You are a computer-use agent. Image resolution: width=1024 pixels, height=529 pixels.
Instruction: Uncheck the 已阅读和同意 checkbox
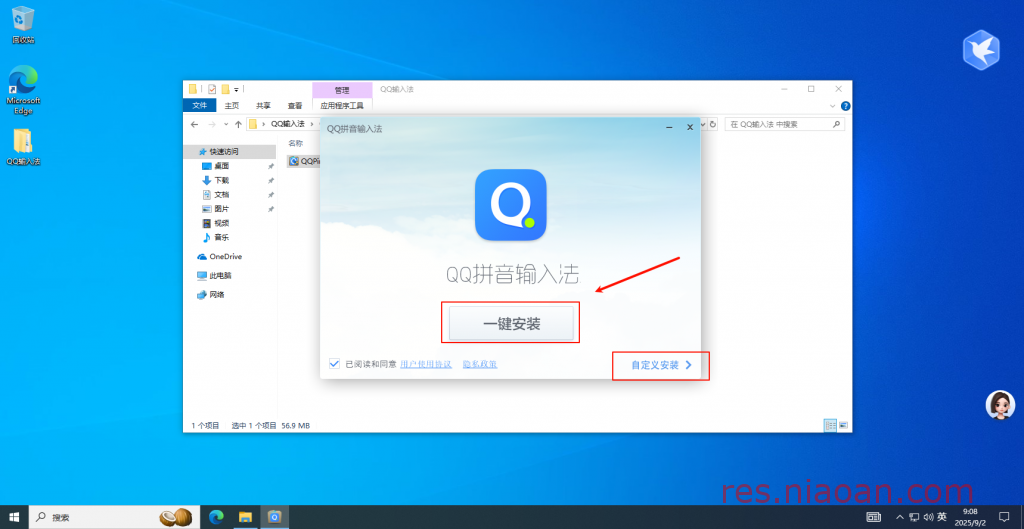tap(335, 364)
